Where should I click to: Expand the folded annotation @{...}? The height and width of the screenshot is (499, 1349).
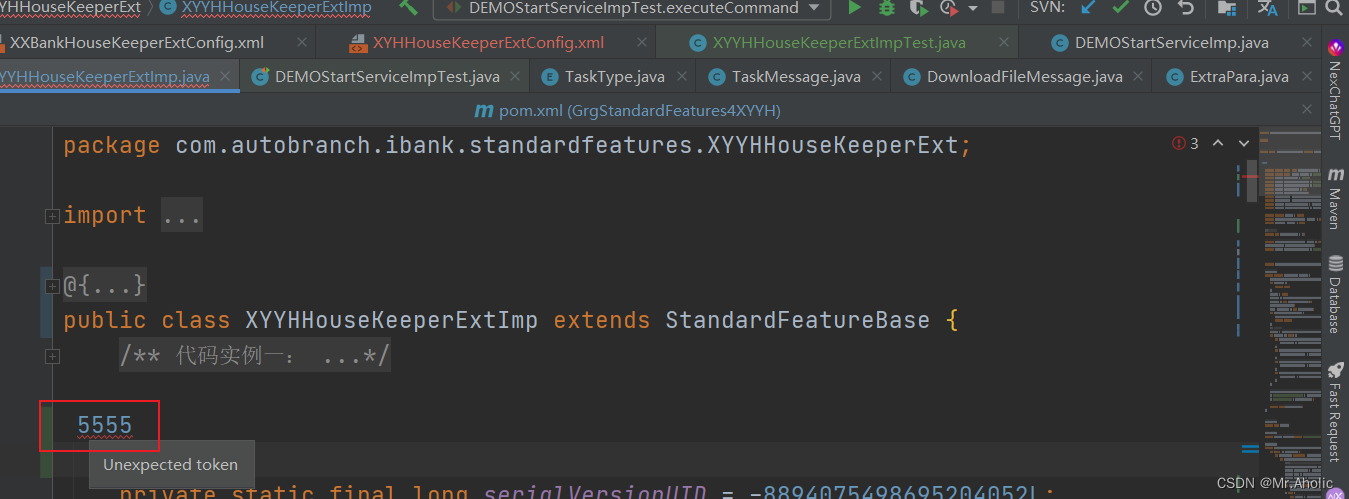click(52, 287)
